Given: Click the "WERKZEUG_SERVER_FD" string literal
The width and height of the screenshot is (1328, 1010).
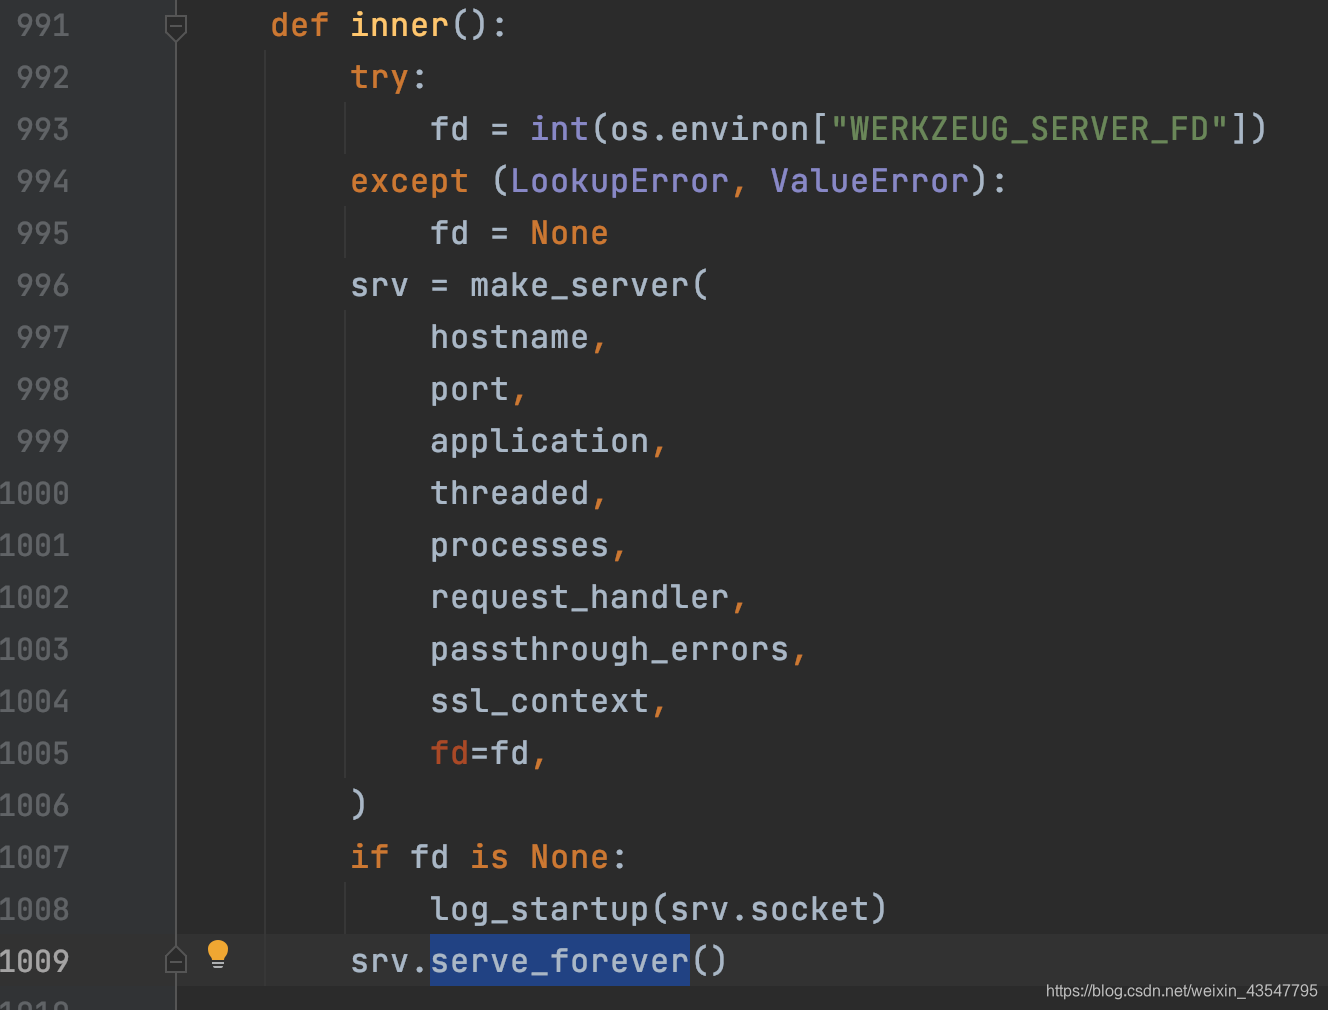Looking at the screenshot, I should tap(1029, 129).
